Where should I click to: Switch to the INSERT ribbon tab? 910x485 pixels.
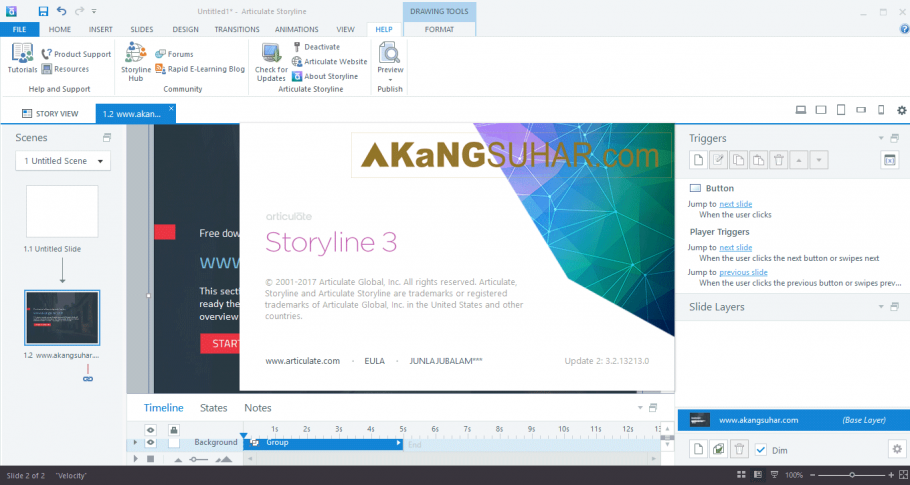(100, 29)
